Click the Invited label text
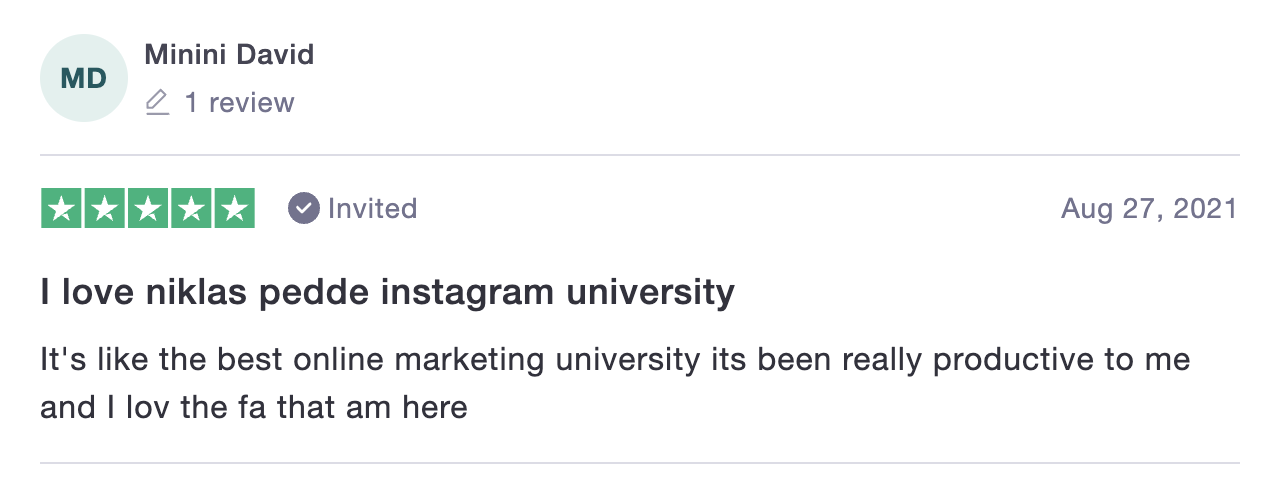 coord(372,208)
